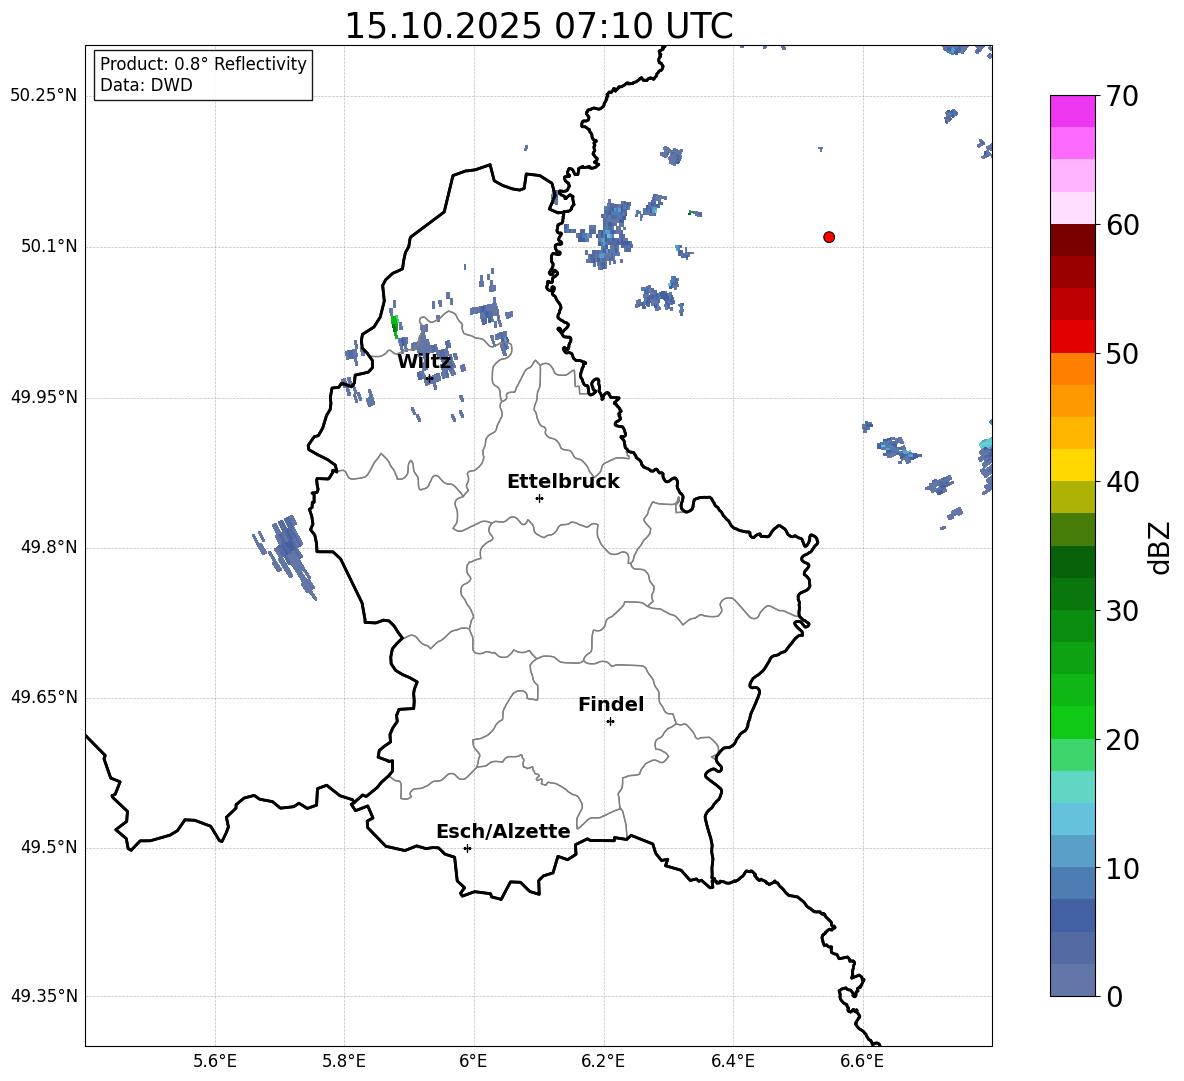The width and height of the screenshot is (1184, 1081).
Task: Click the 50 tick on the colorbar
Action: [x=1122, y=353]
